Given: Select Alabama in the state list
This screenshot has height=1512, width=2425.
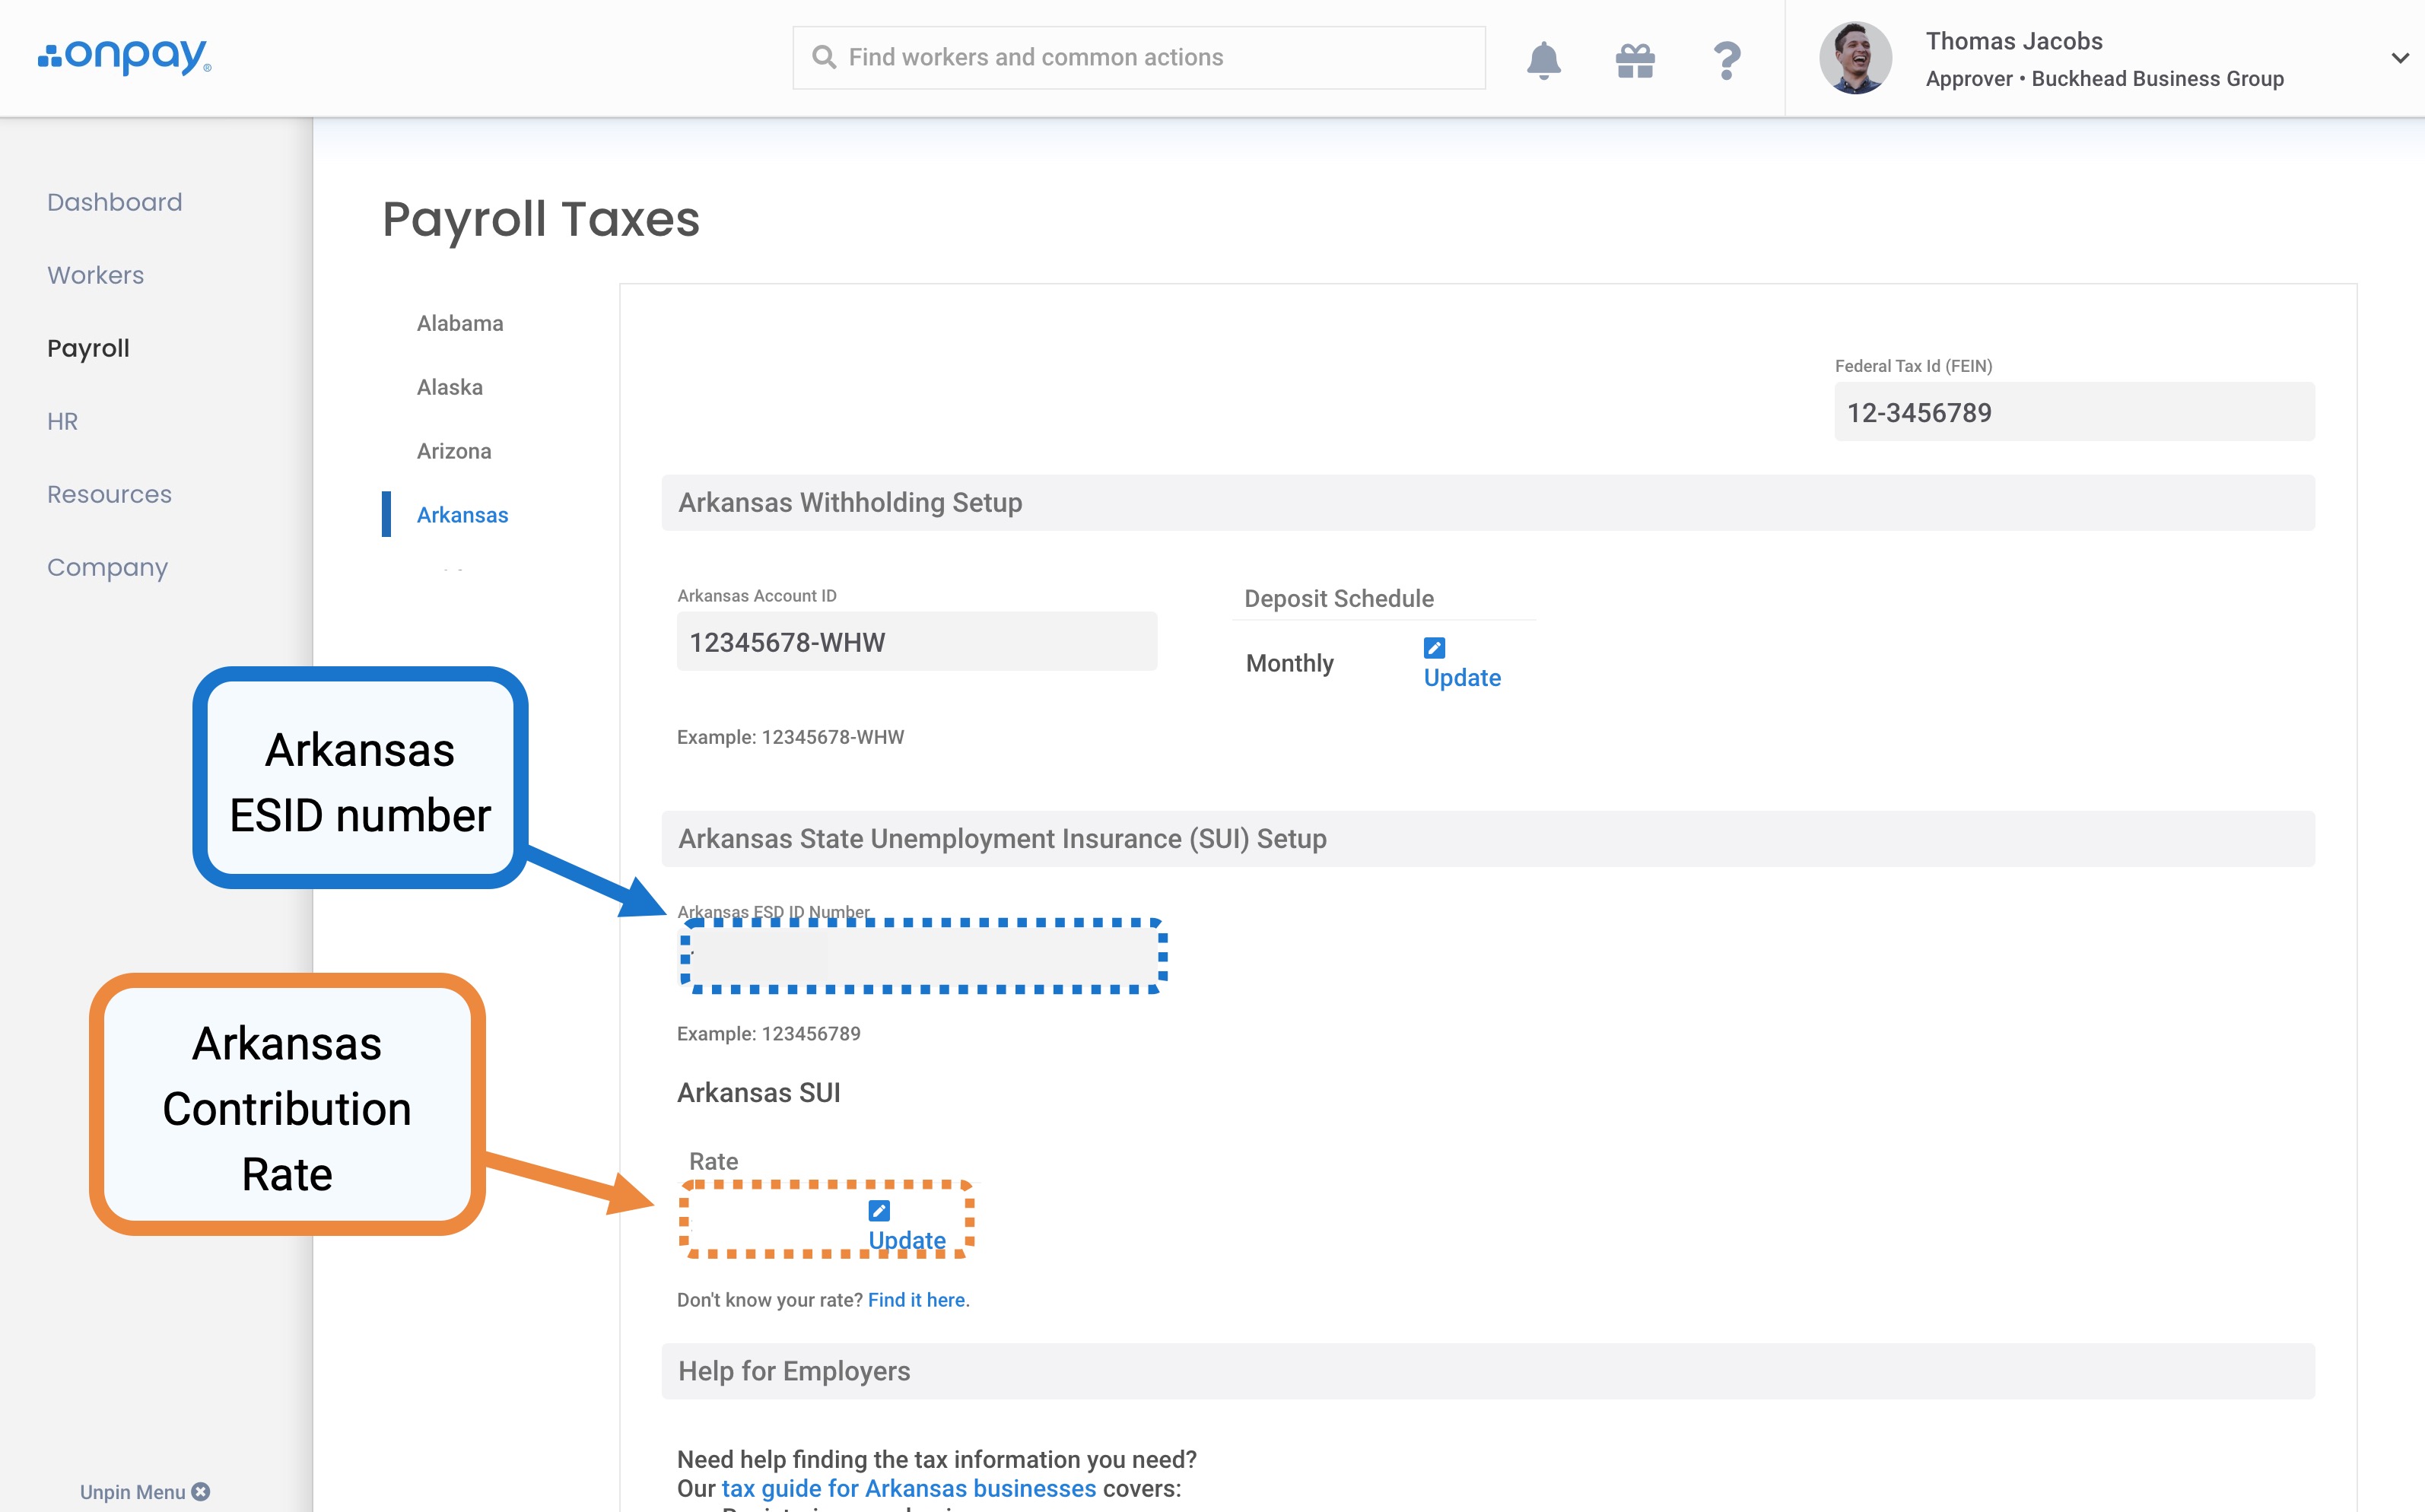Looking at the screenshot, I should tap(460, 323).
